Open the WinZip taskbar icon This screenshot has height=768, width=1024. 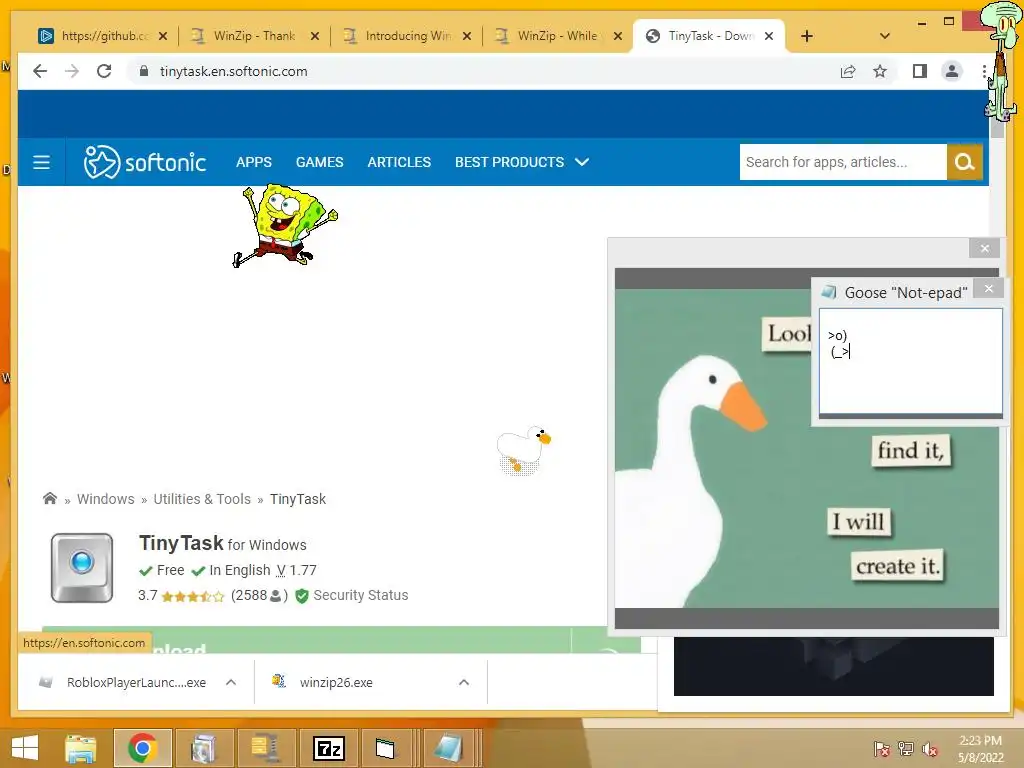coord(265,748)
